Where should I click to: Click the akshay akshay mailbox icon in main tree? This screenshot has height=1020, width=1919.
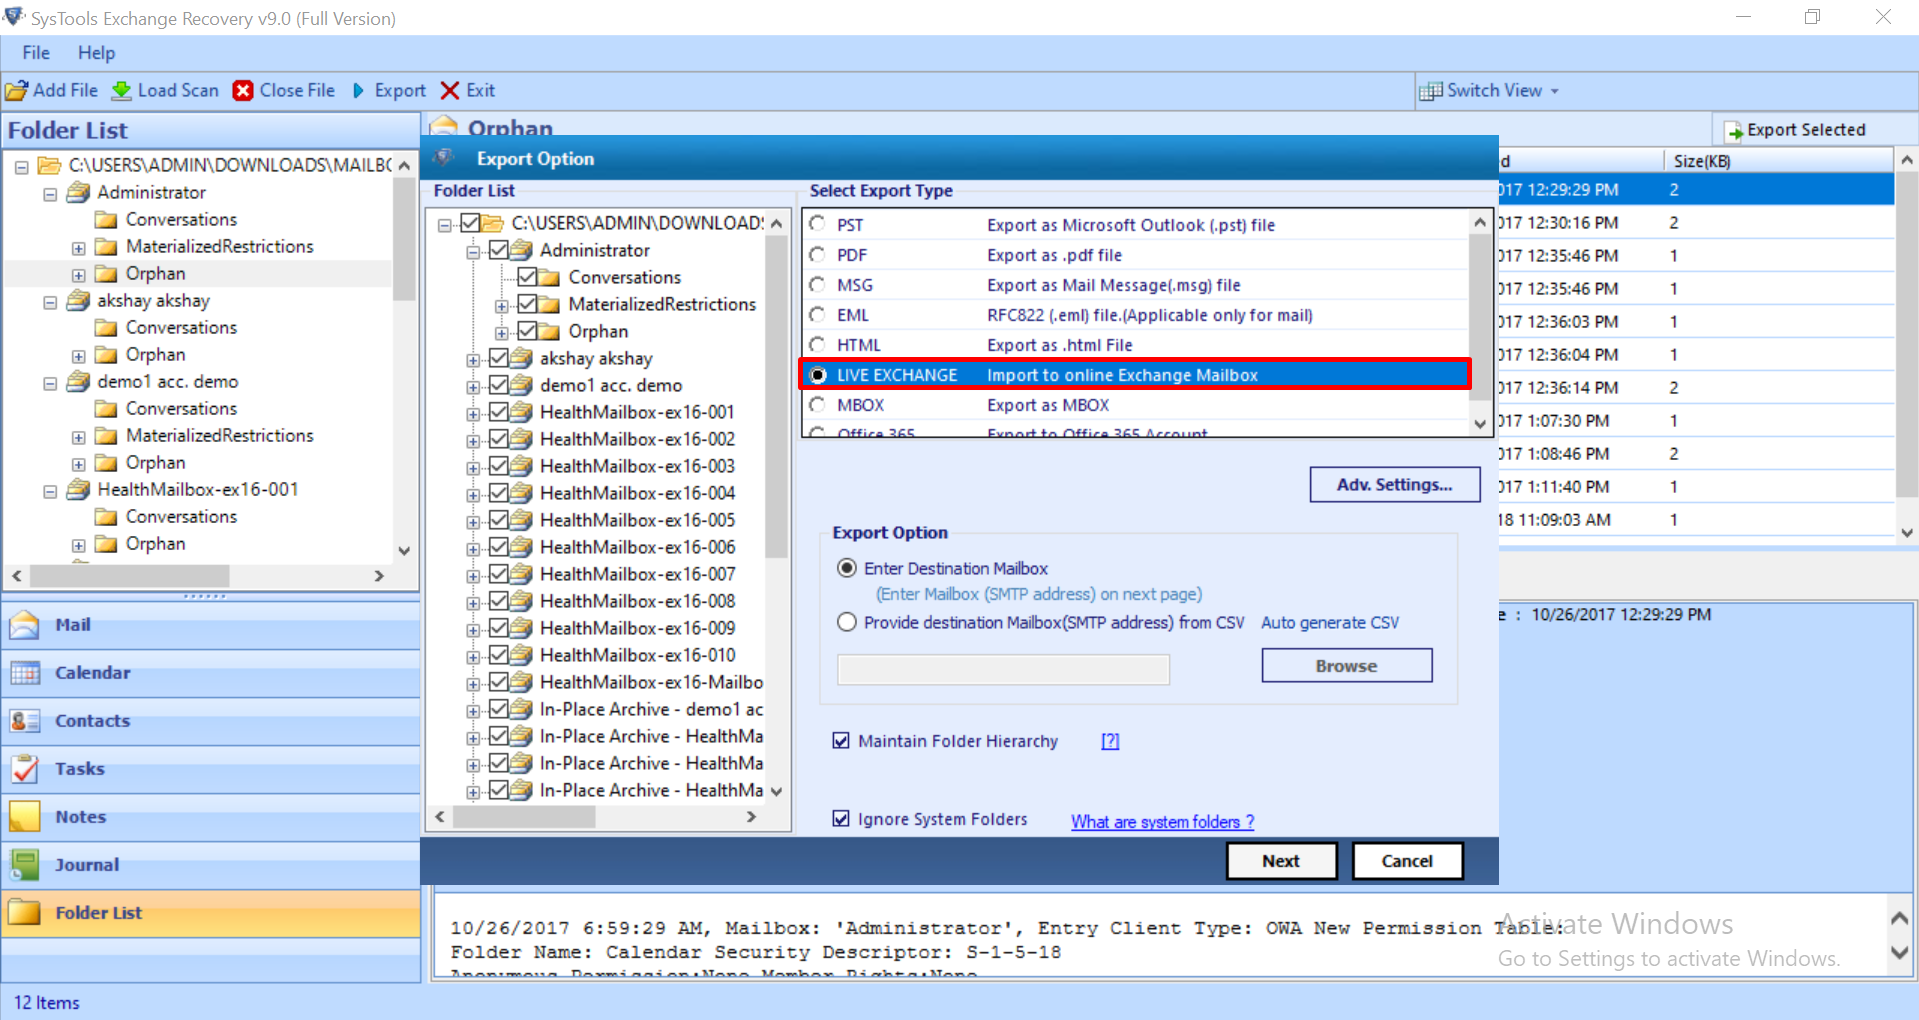pyautogui.click(x=78, y=300)
